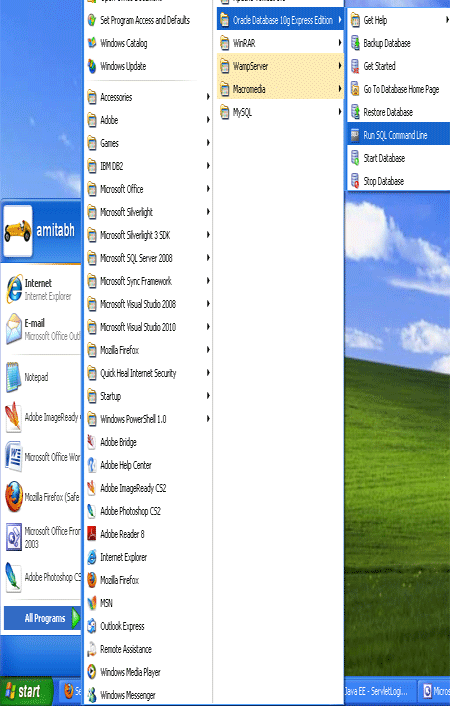450x707 pixels.
Task: Open the Adobe program folder
Action: click(148, 120)
